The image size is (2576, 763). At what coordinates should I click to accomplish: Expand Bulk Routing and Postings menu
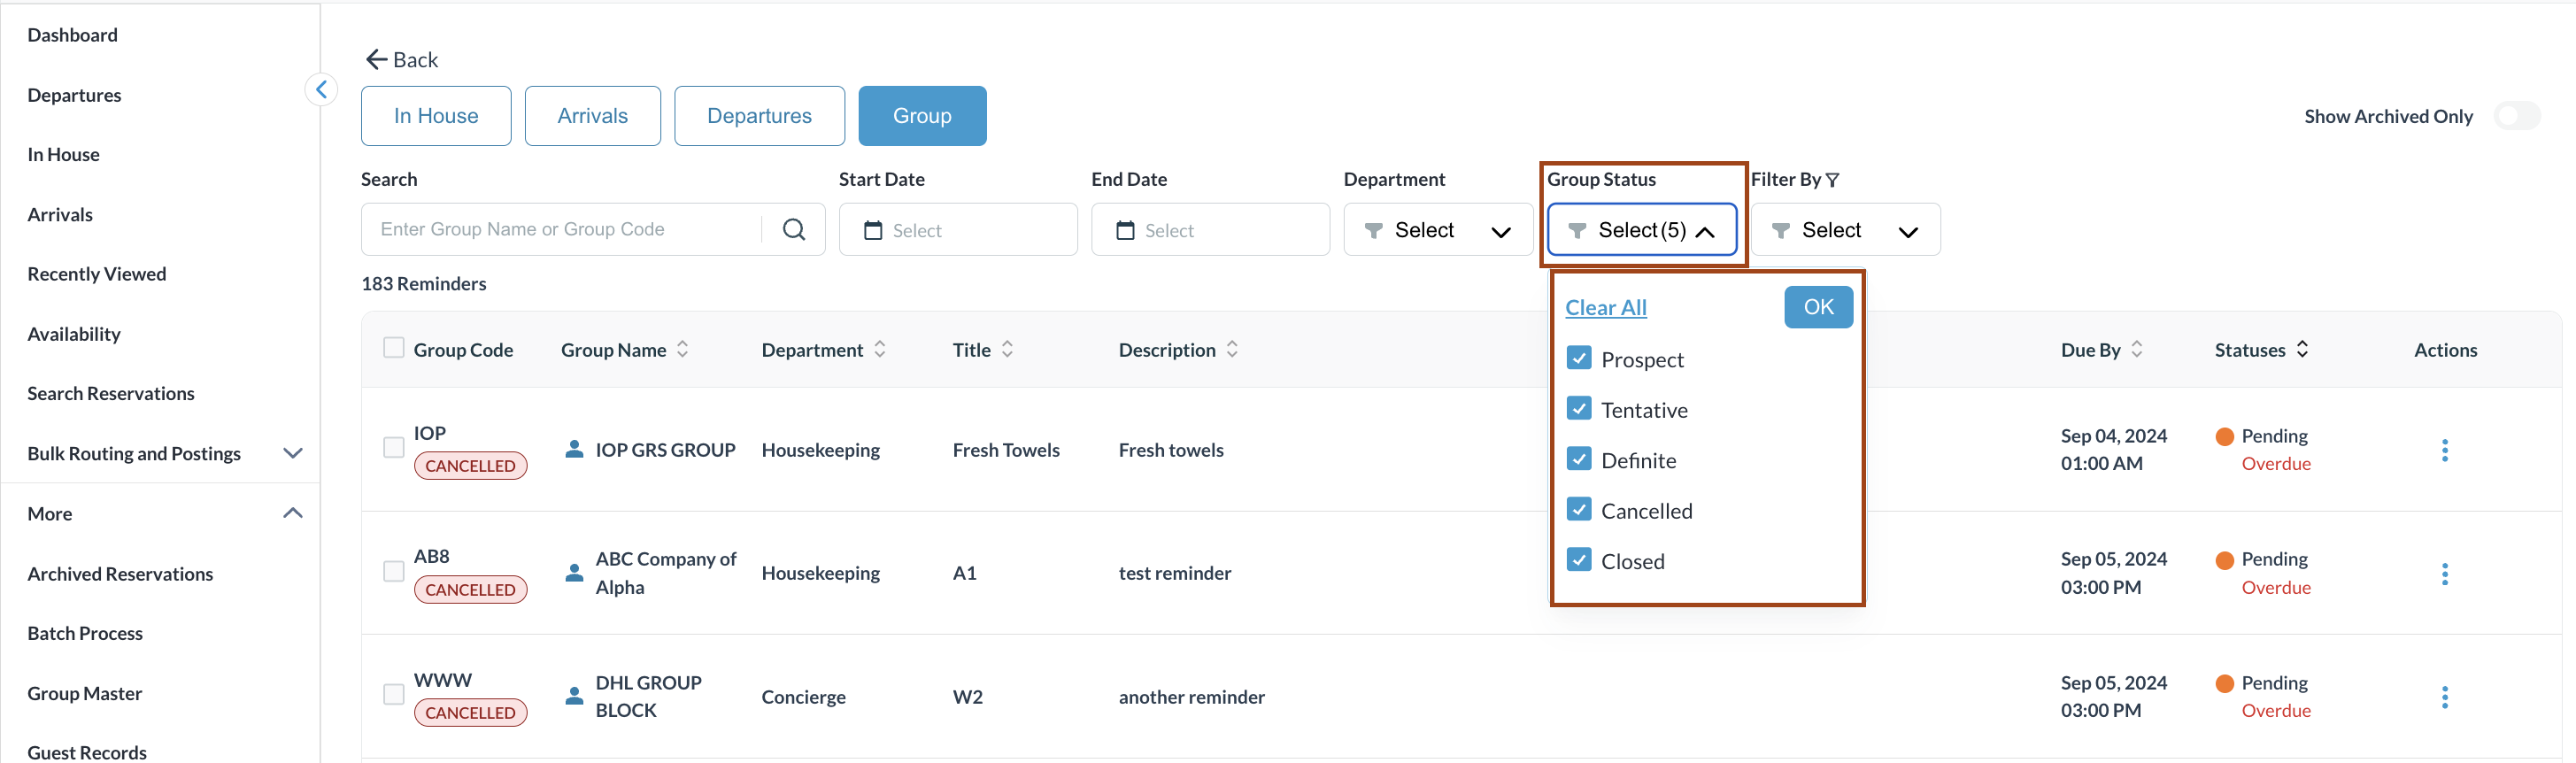[292, 453]
